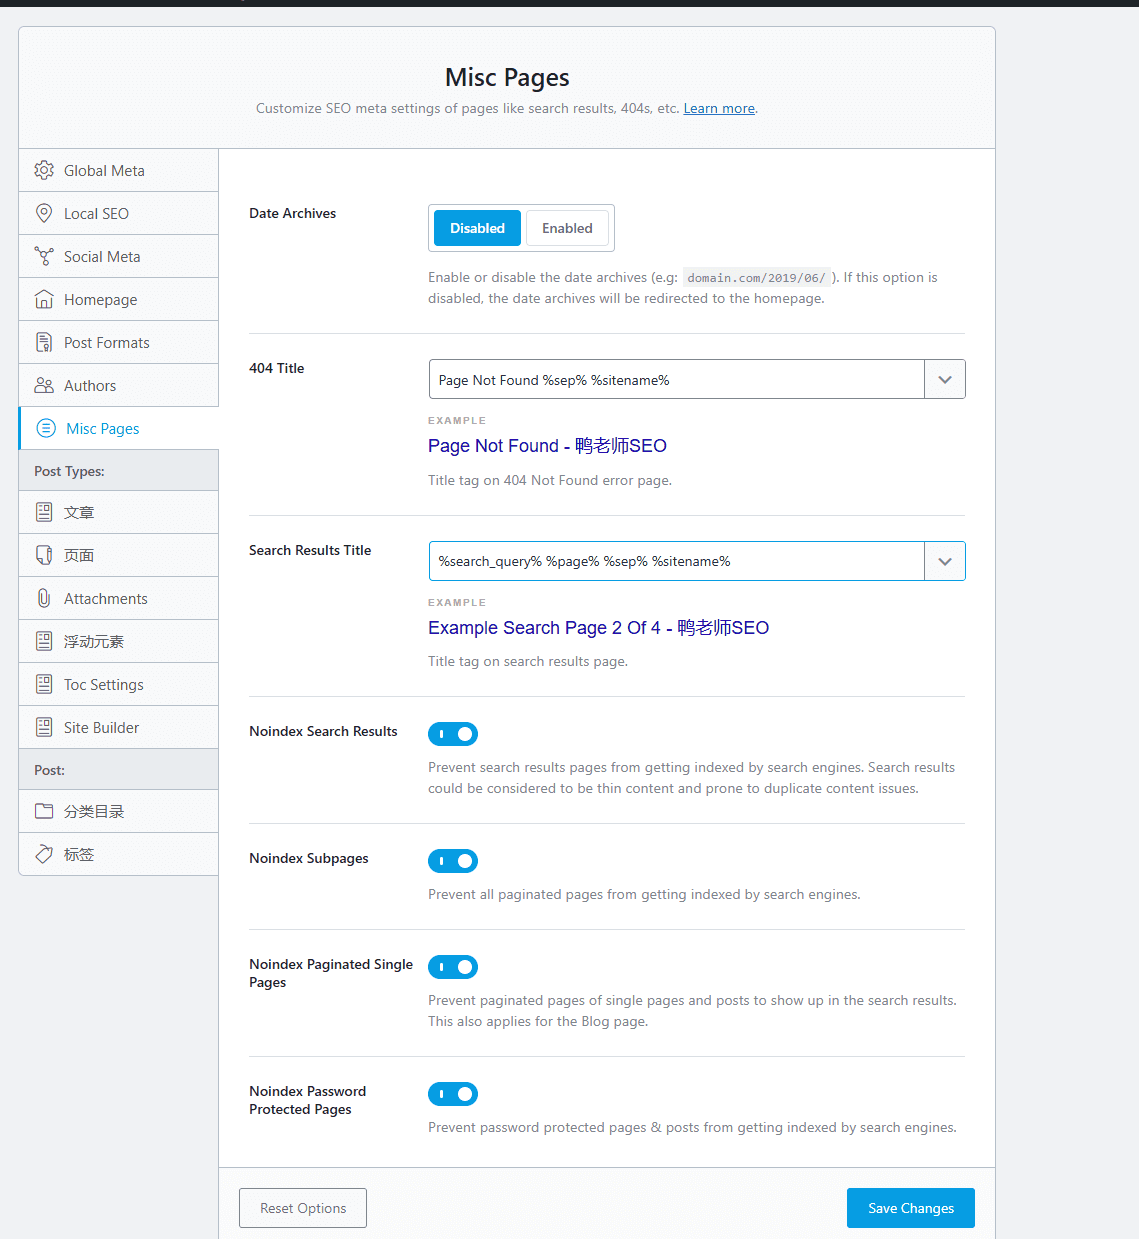Viewport: 1139px width, 1239px height.
Task: Click the domain.com/2019/06/ code snippet
Action: [x=756, y=278]
